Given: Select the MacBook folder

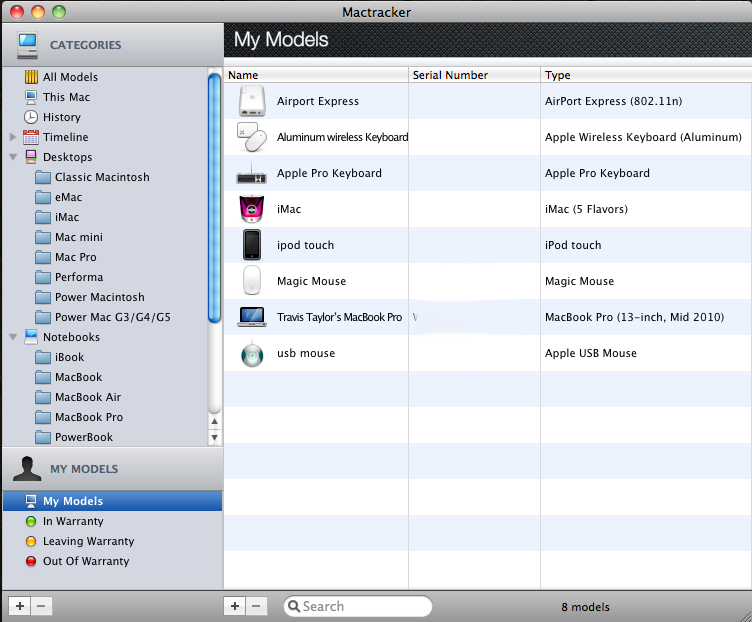Looking at the screenshot, I should tap(69, 377).
